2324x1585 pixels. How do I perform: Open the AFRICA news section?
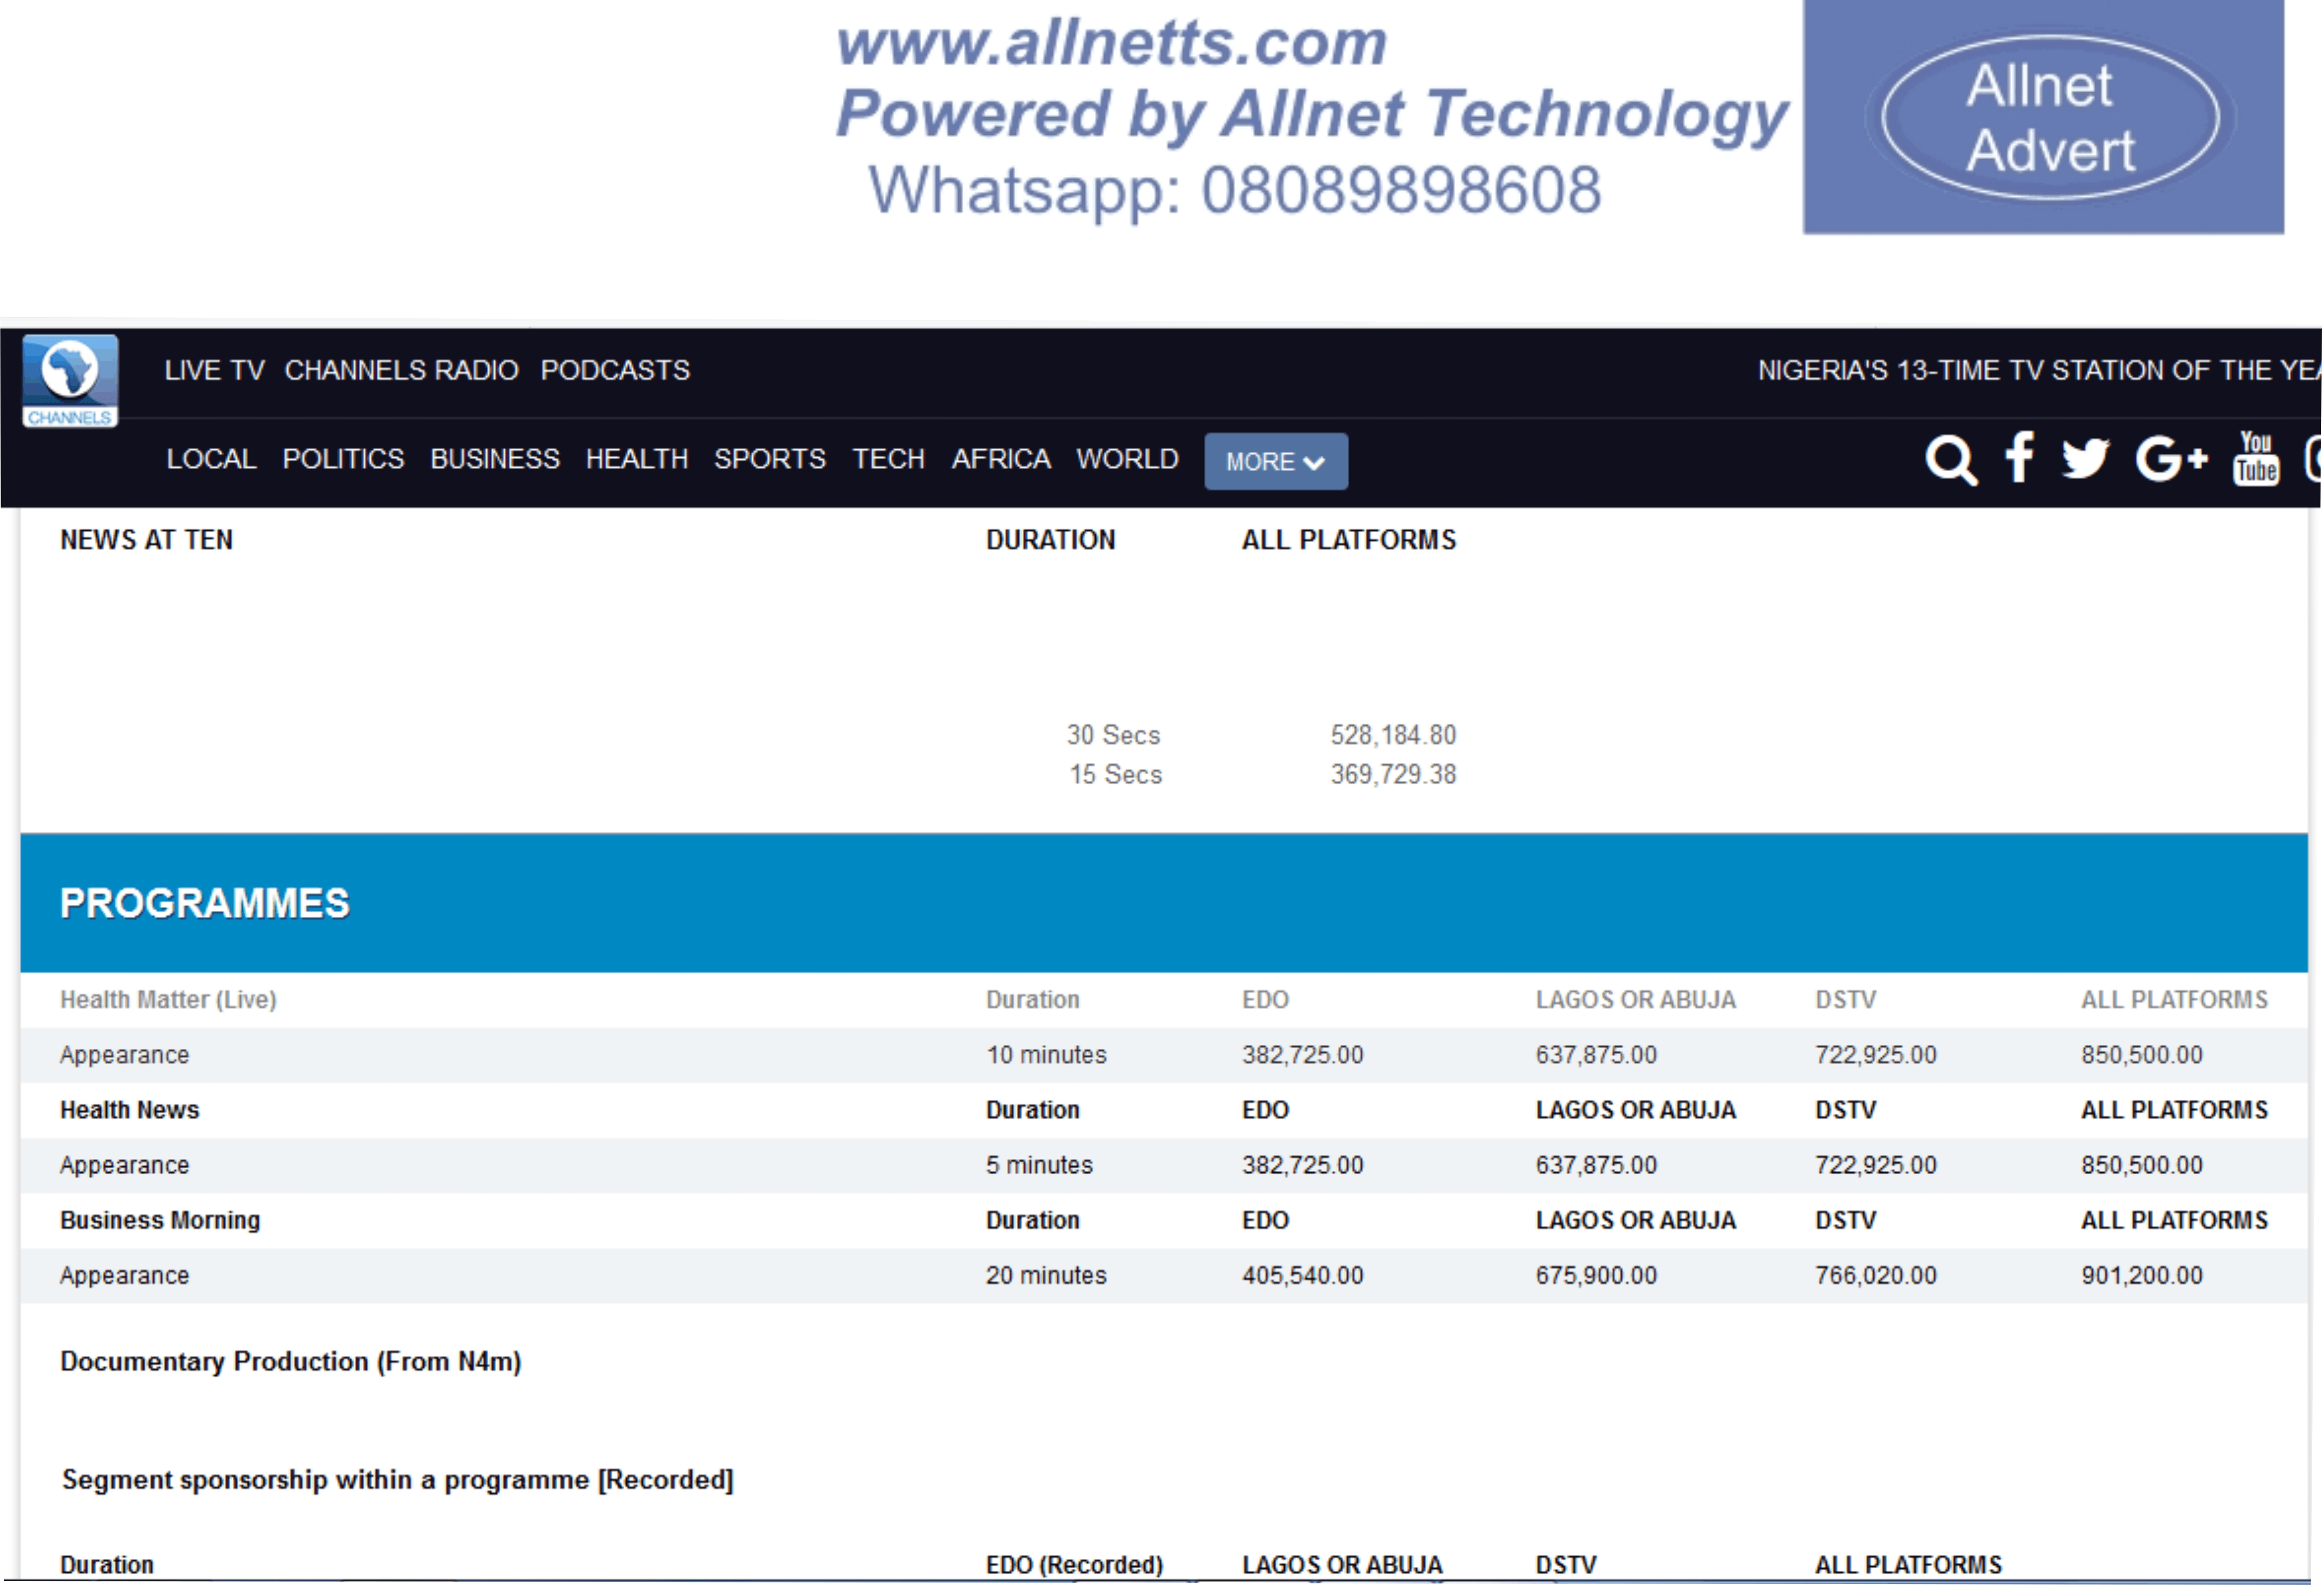coord(1001,459)
